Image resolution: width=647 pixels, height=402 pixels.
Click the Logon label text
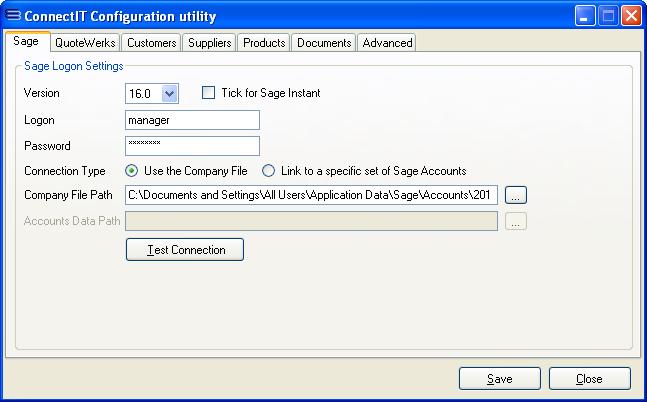pos(39,120)
